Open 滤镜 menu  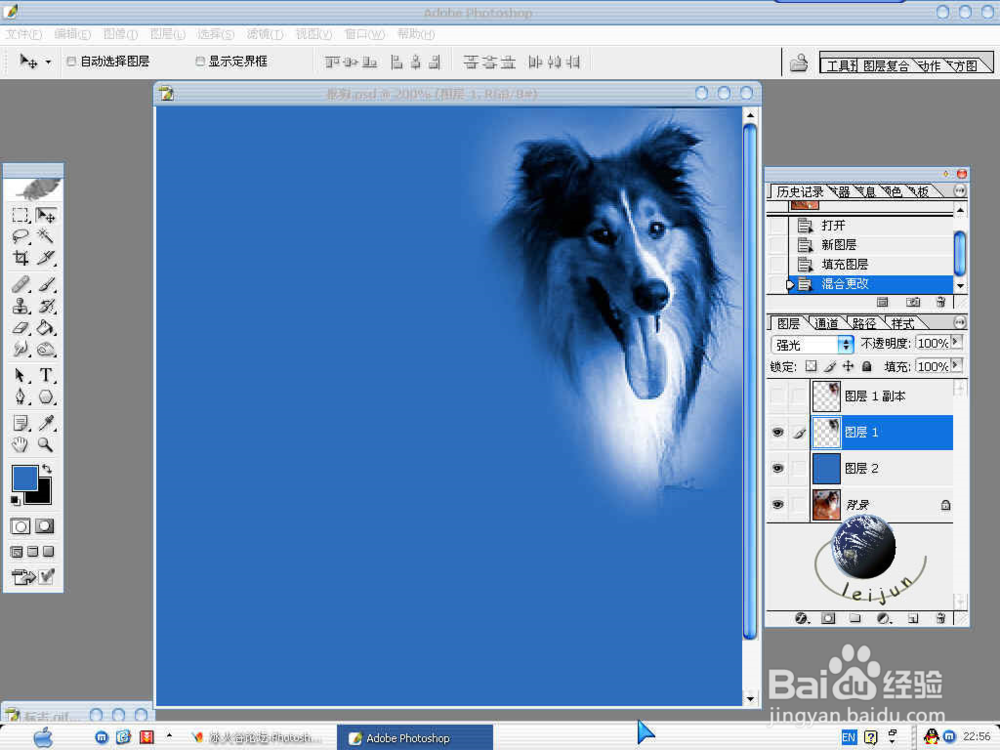click(x=265, y=34)
